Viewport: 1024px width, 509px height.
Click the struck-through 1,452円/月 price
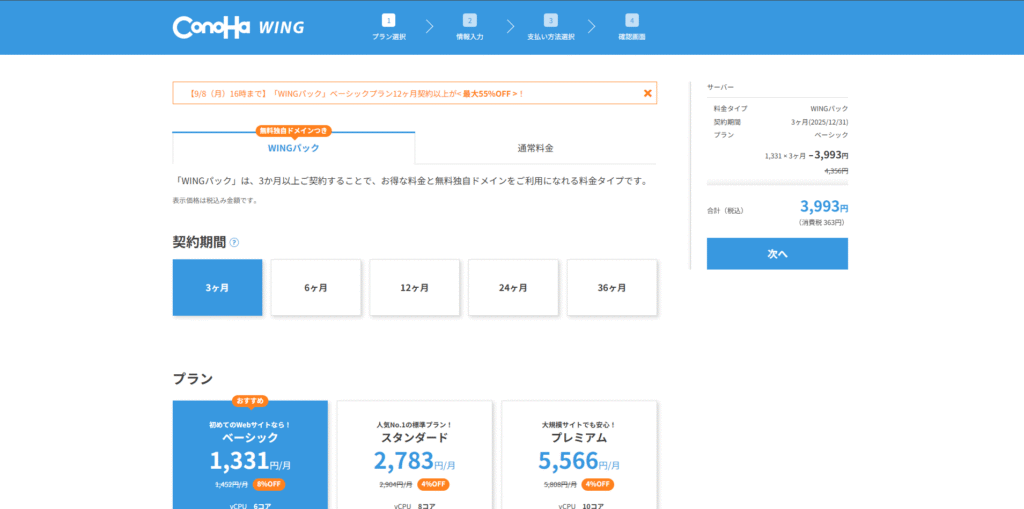[x=231, y=485]
